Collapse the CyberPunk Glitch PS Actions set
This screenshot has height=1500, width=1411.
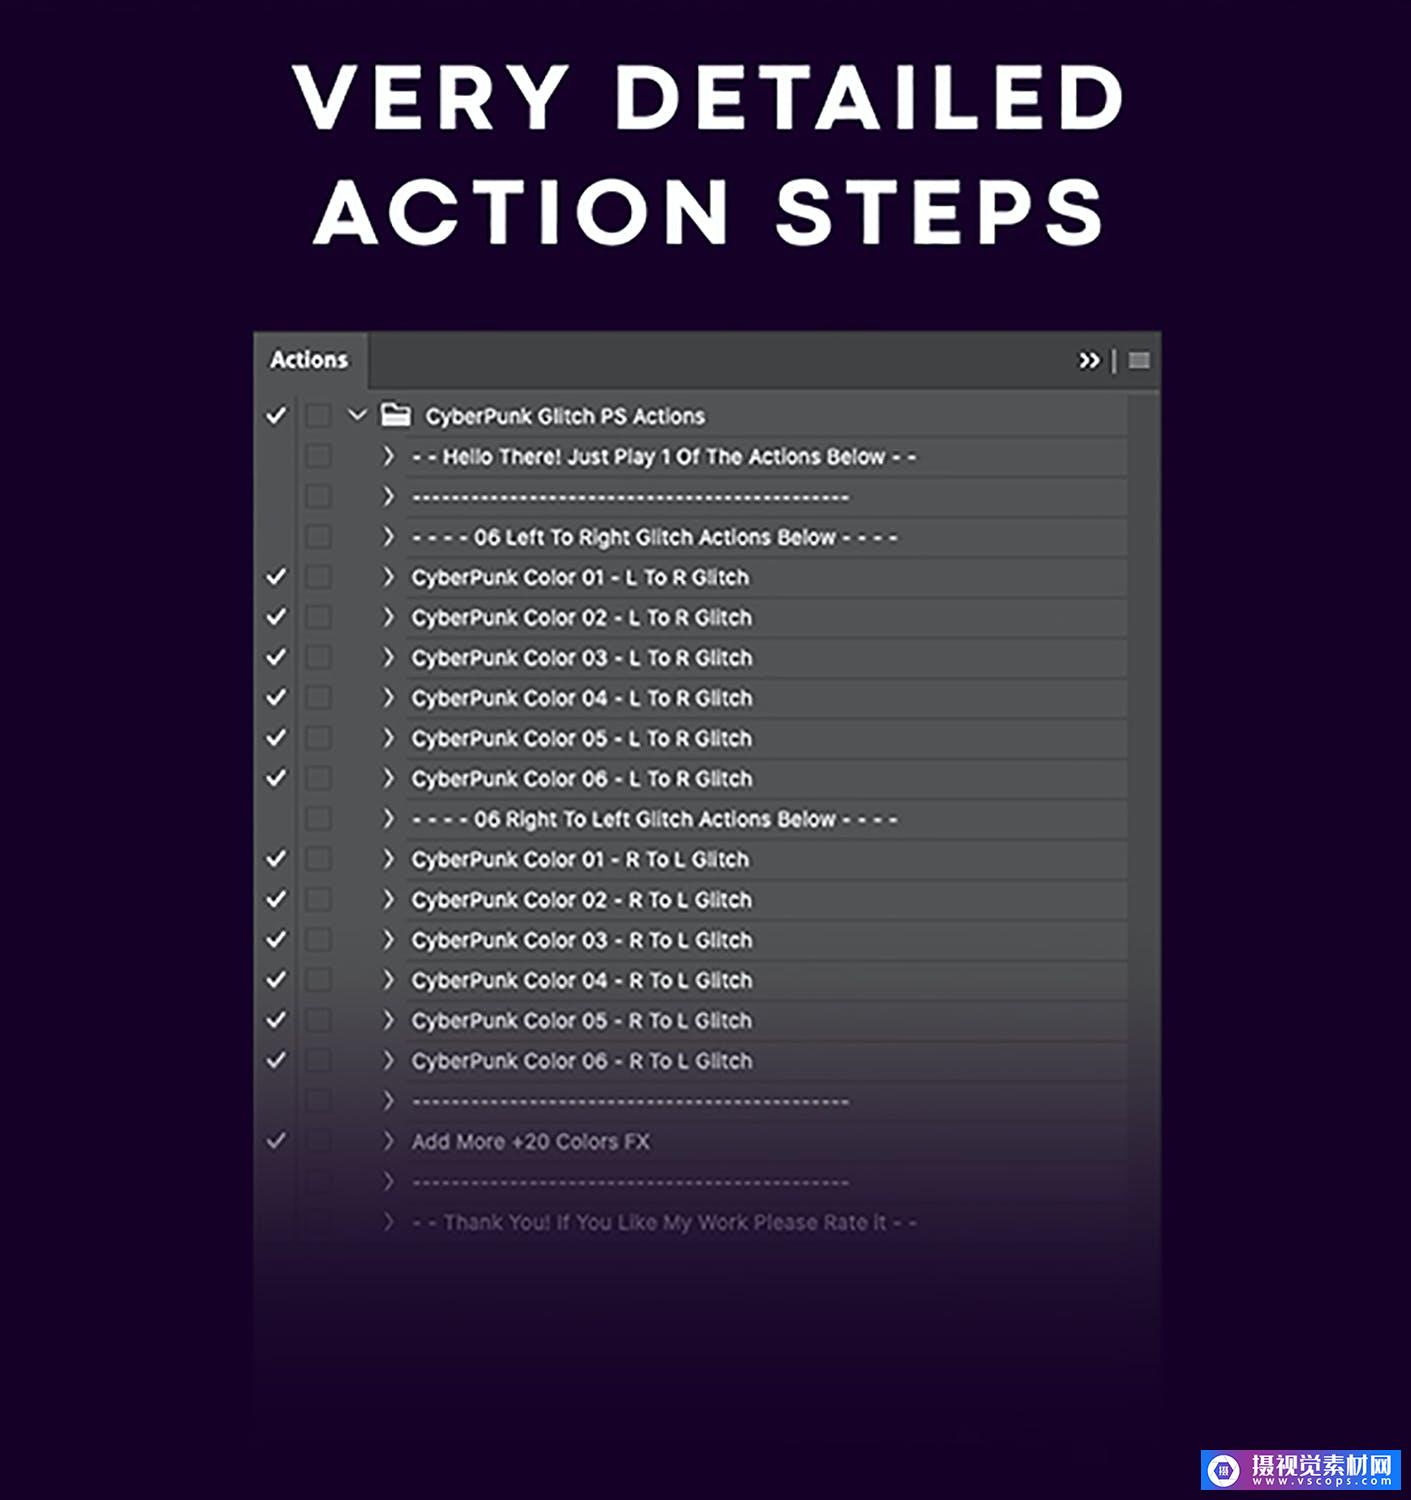(357, 415)
